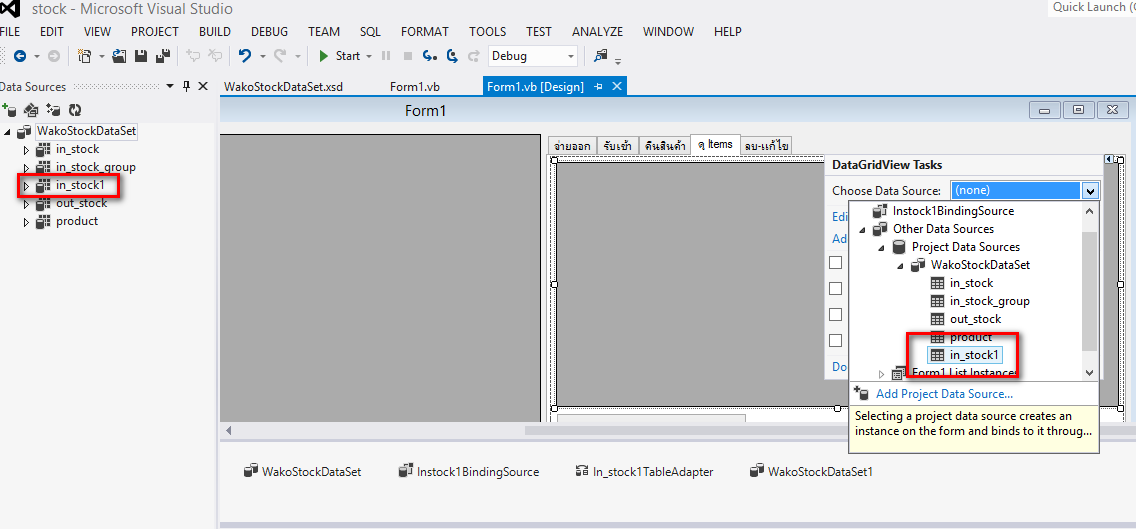Open the TOOLS menu
Image resolution: width=1136 pixels, height=529 pixels.
[488, 32]
